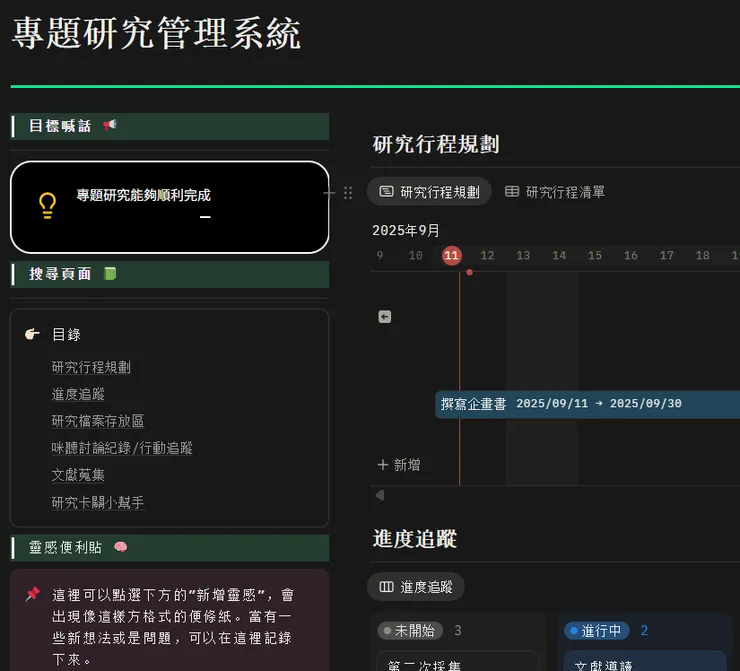The image size is (740, 671).
Task: Click the 目標喊話 section heading
Action: 59,126
